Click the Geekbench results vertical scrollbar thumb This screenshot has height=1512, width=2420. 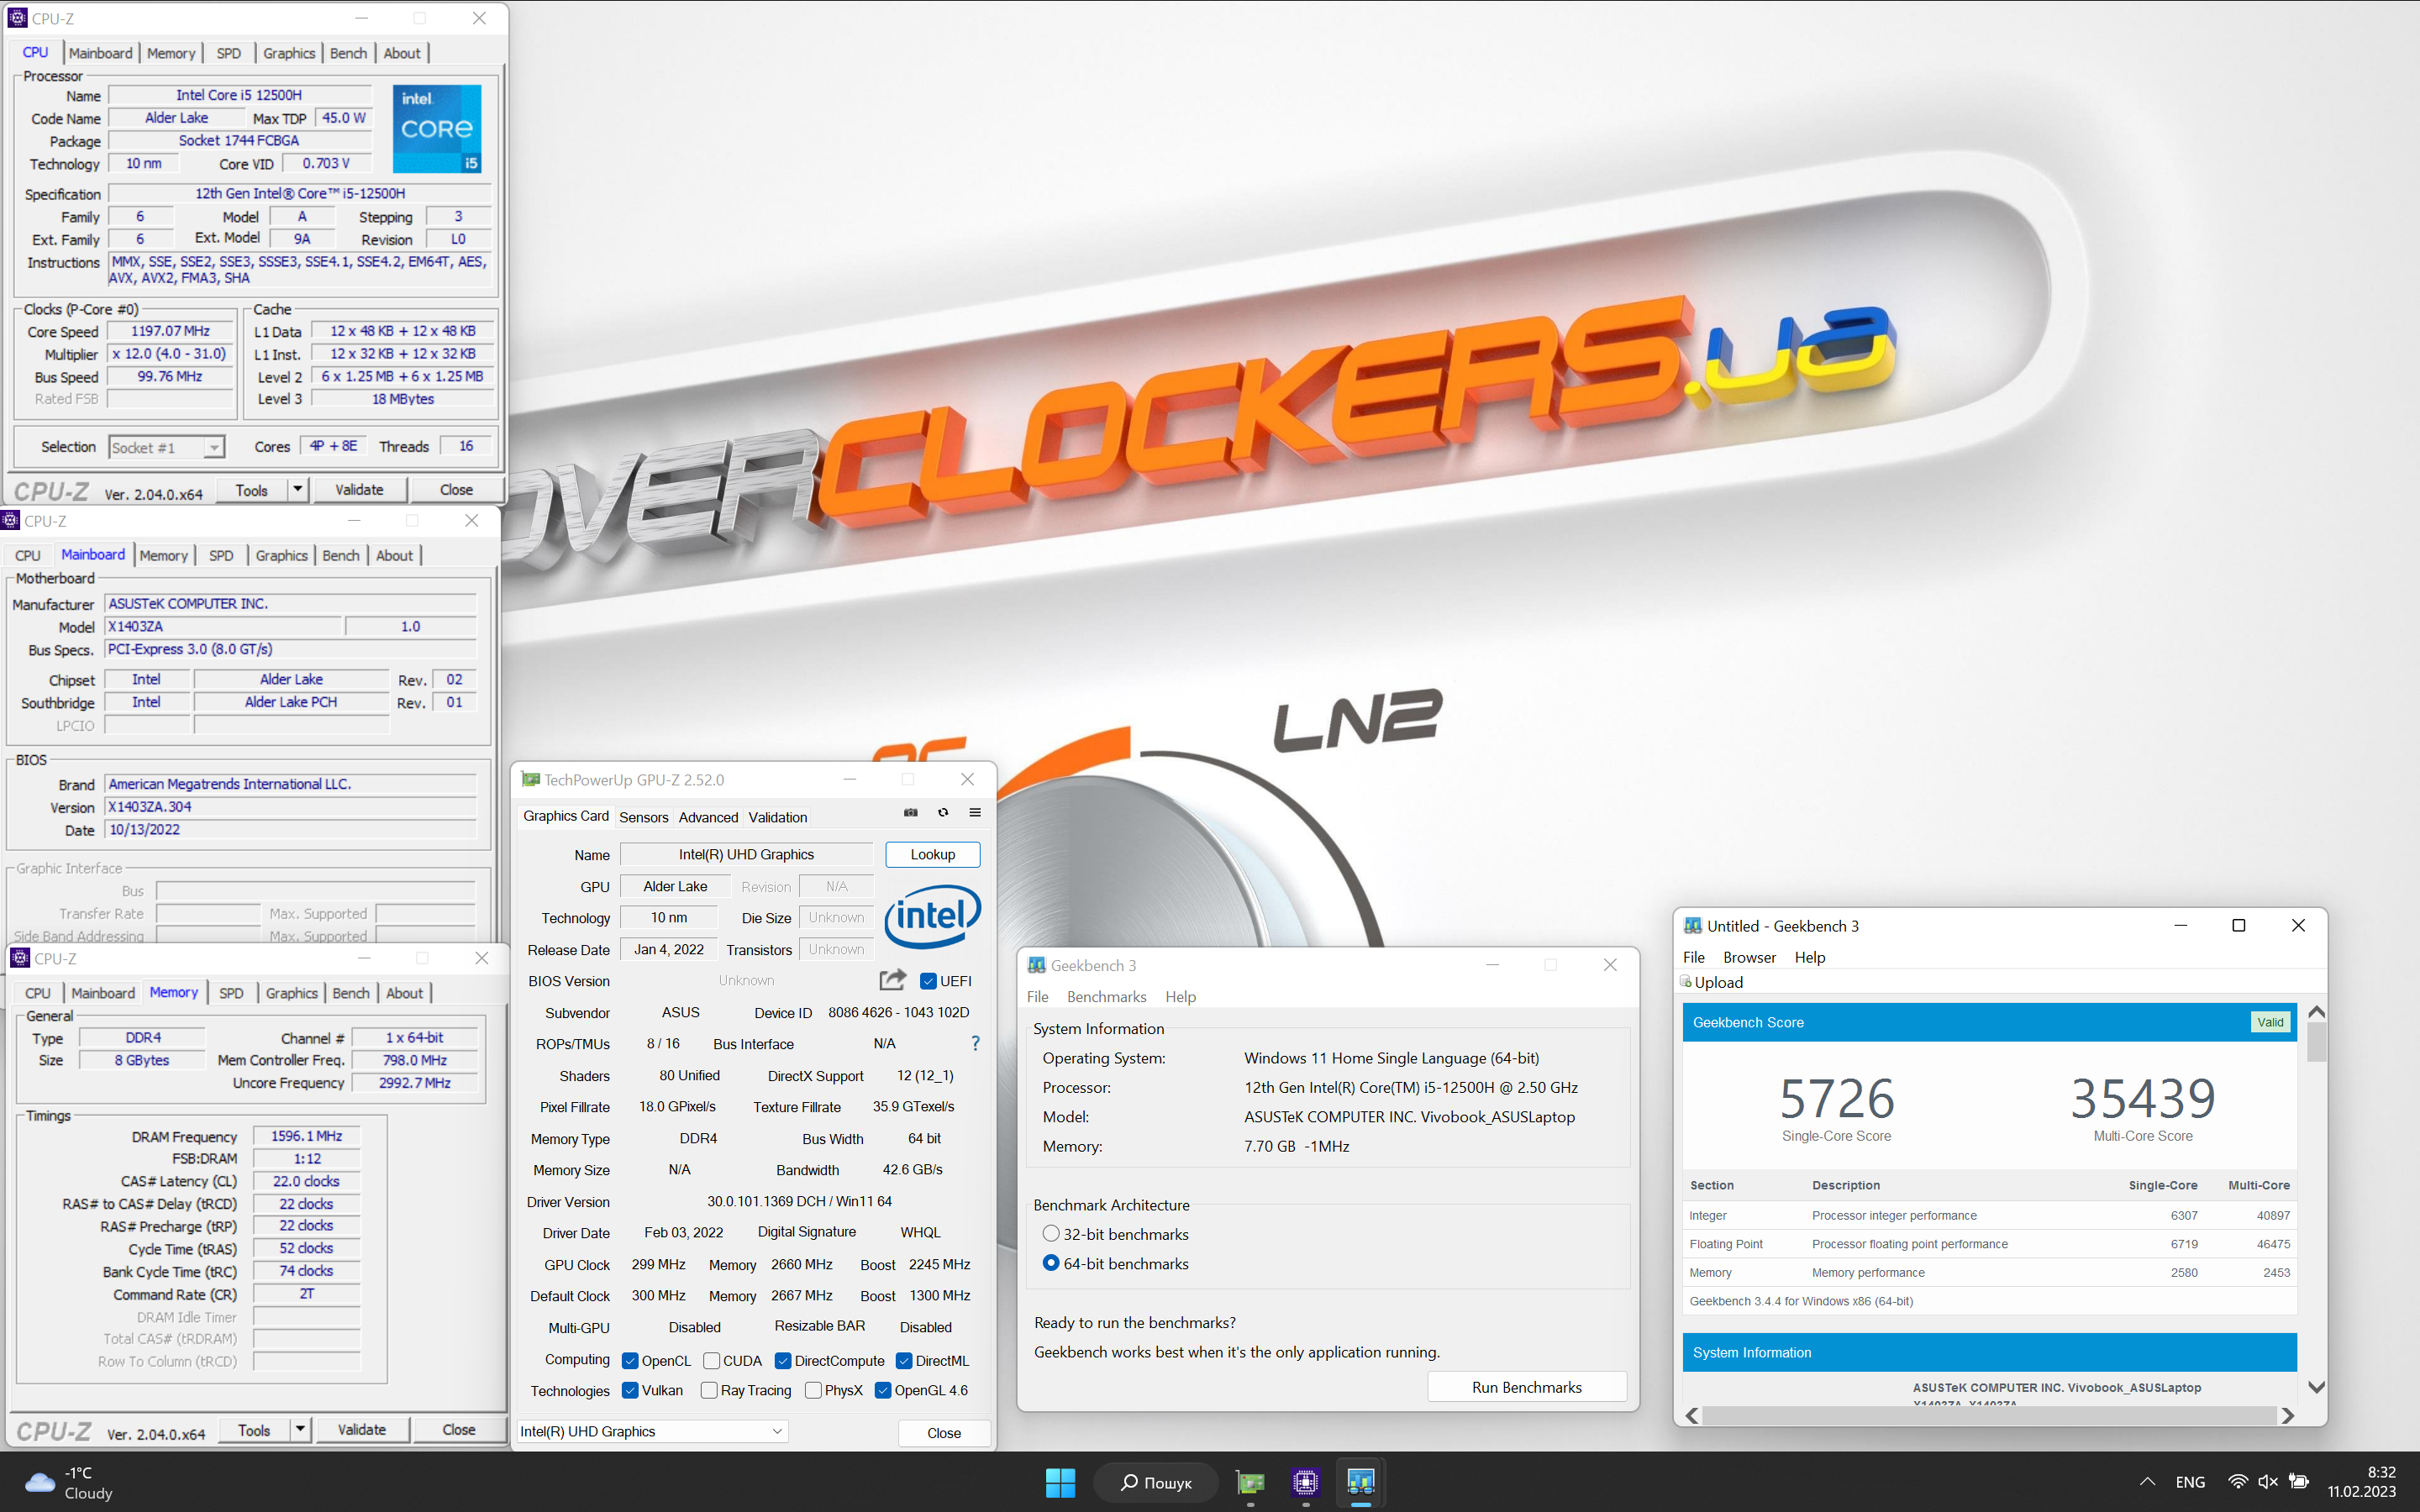[2316, 1042]
